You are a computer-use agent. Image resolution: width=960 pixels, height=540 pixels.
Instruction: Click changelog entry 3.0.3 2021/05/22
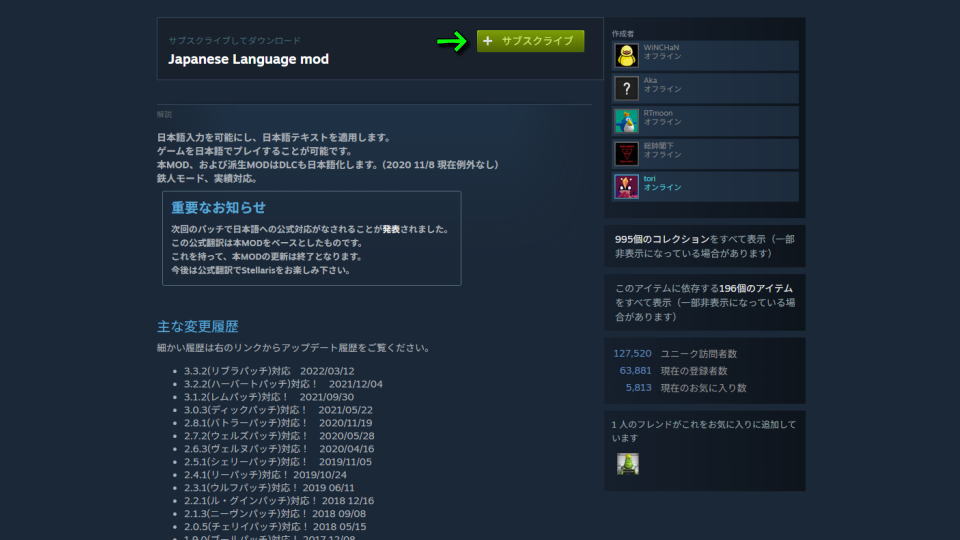278,410
